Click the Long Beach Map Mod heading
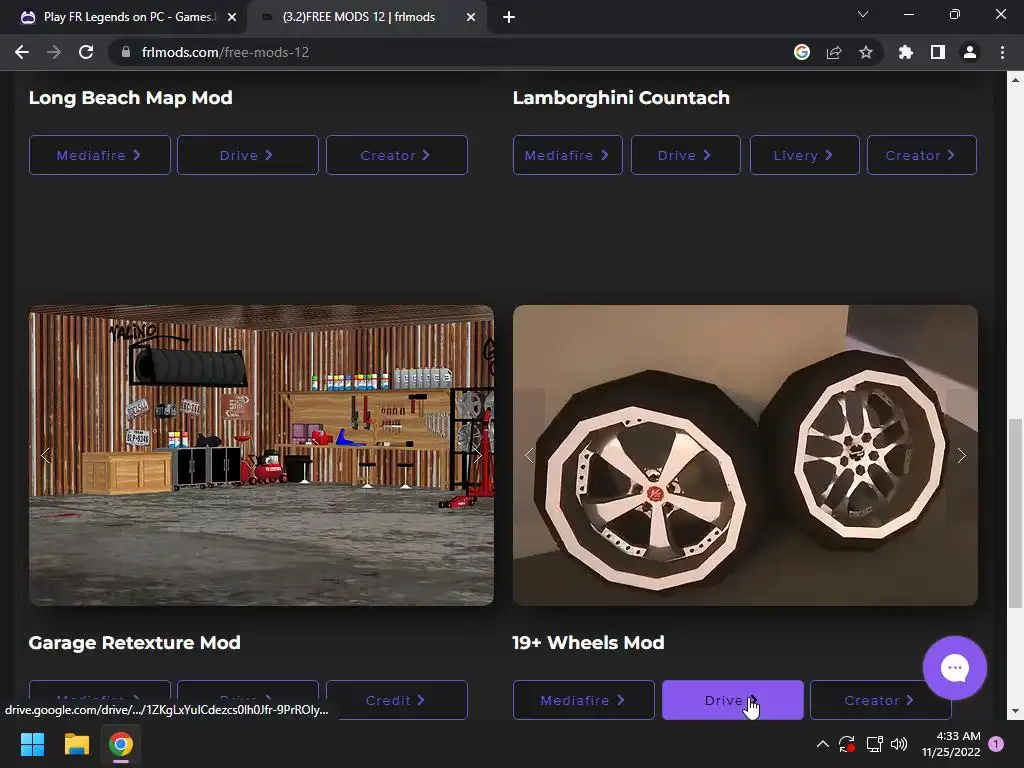Screen dimensions: 1024x768 tap(131, 98)
